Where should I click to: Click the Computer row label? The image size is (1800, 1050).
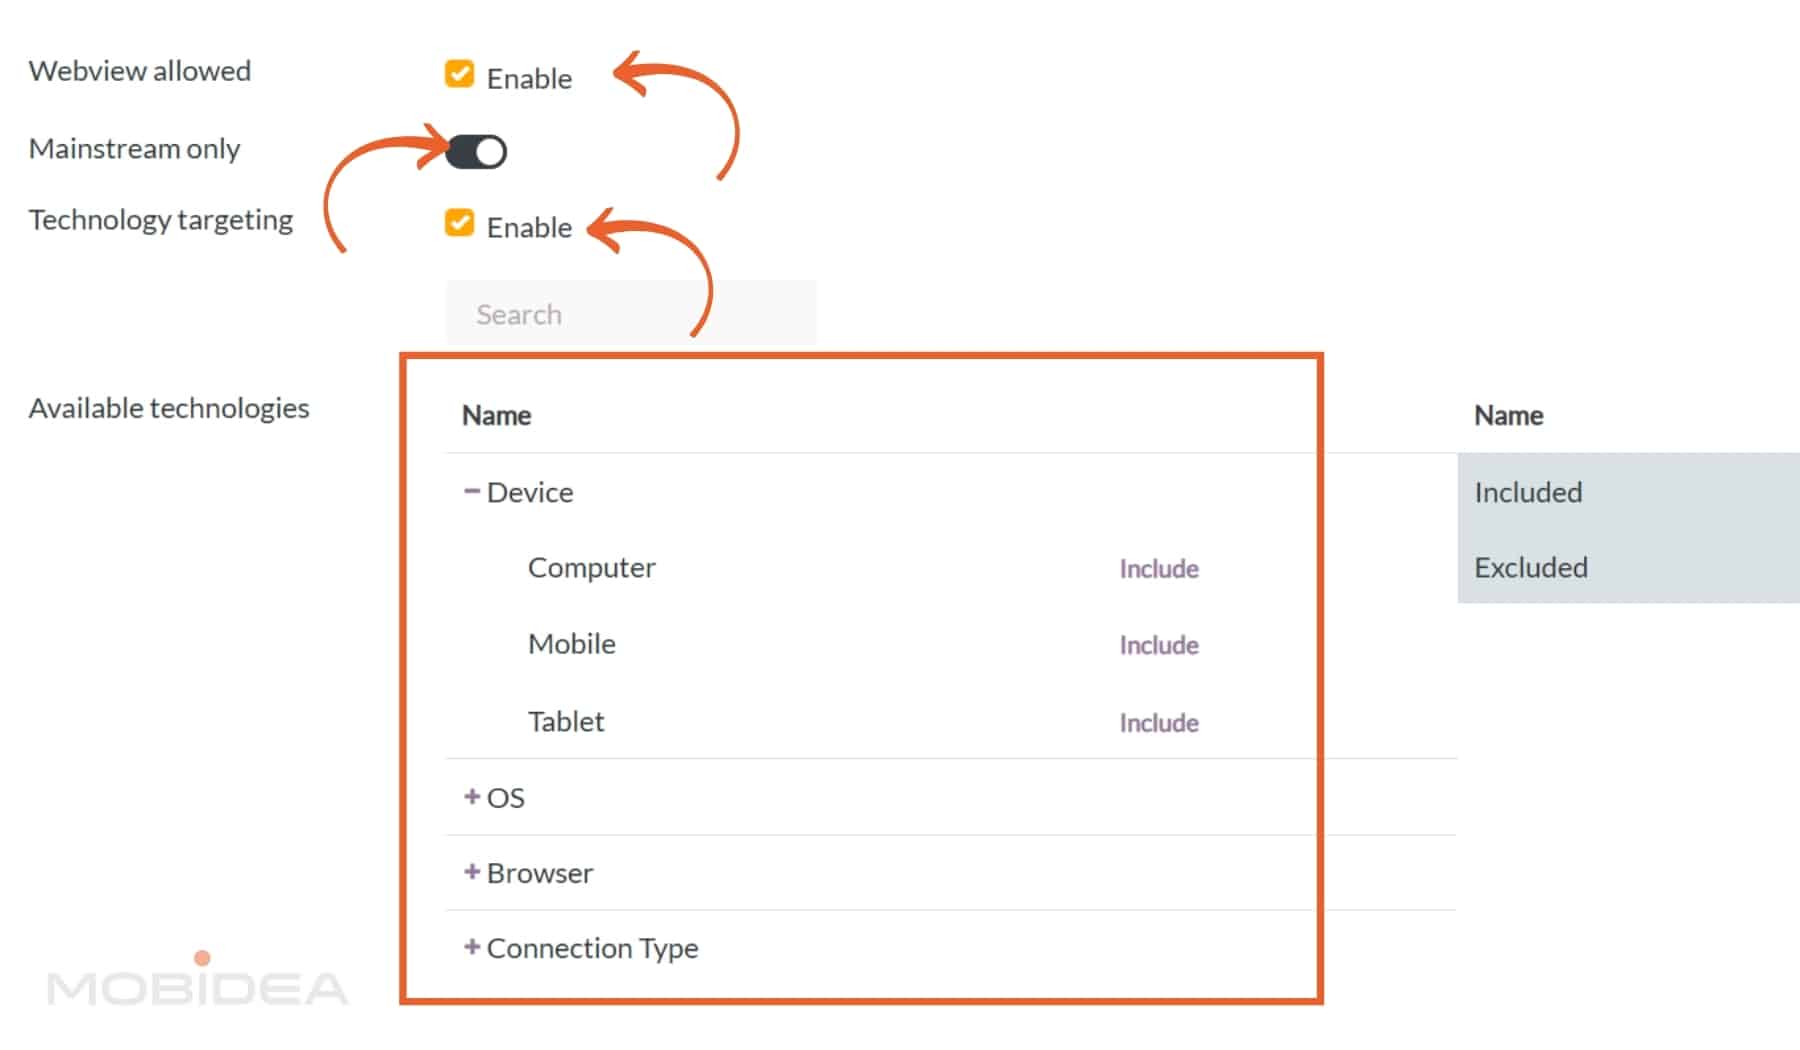tap(591, 568)
